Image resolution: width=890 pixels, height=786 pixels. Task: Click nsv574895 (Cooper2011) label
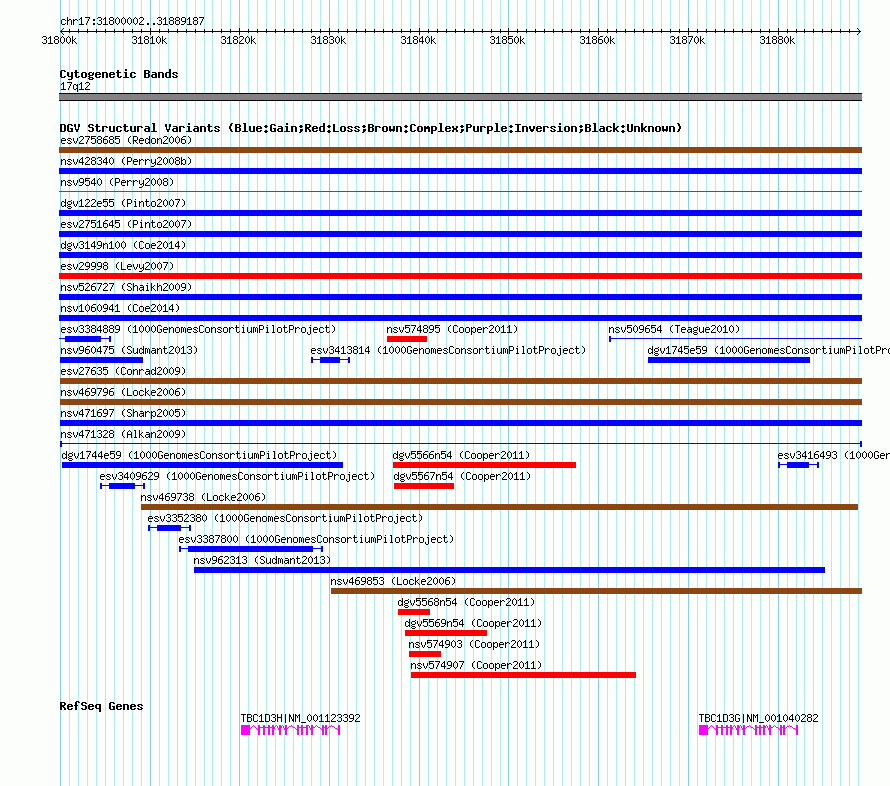[x=452, y=329]
